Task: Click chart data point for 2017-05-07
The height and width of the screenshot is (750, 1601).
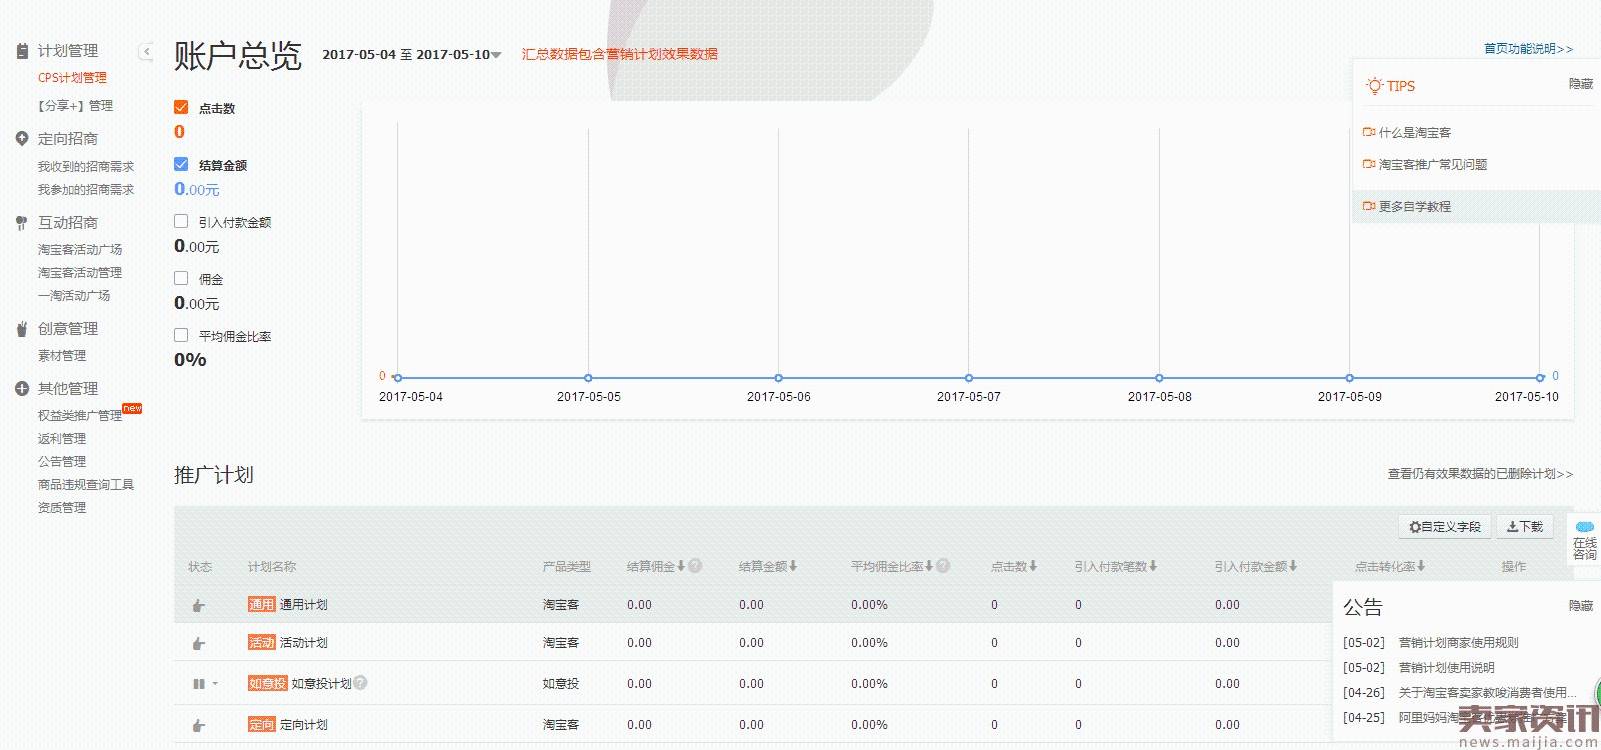Action: (x=969, y=378)
